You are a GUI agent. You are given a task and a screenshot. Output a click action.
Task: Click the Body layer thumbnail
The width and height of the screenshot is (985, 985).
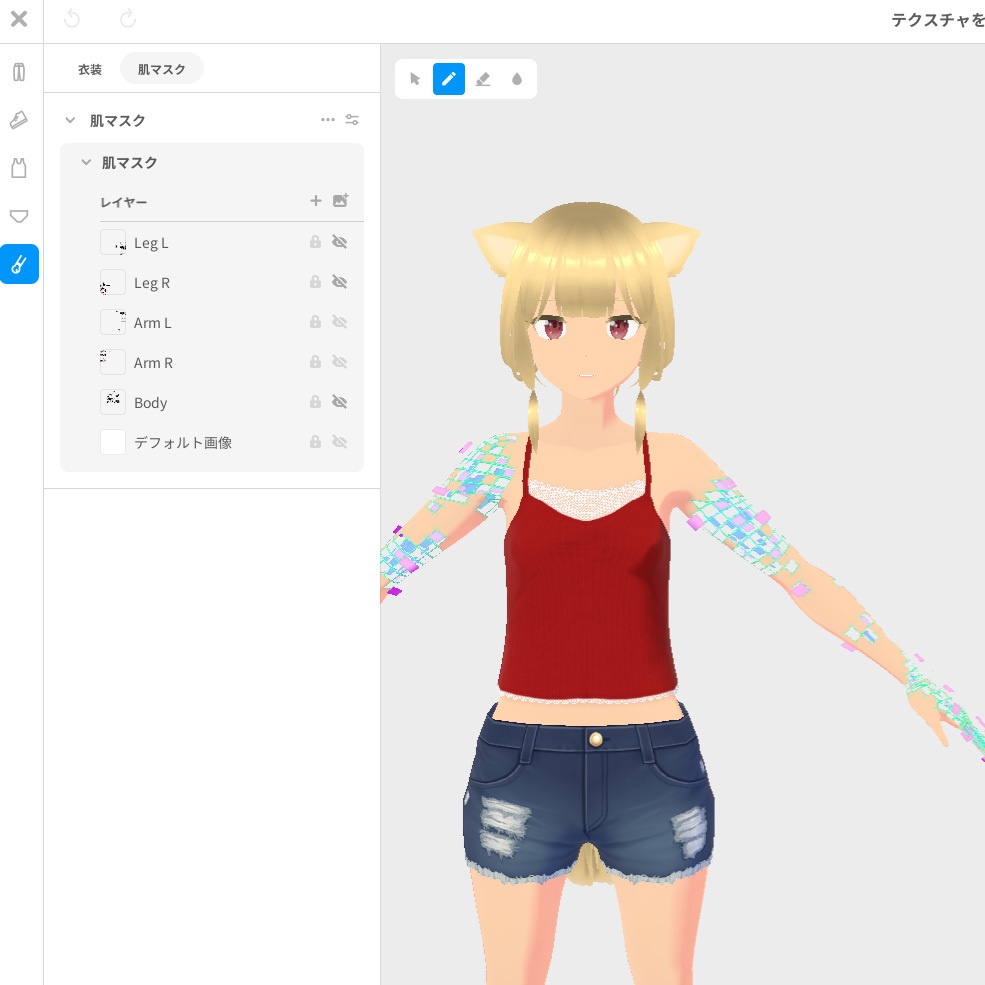113,402
